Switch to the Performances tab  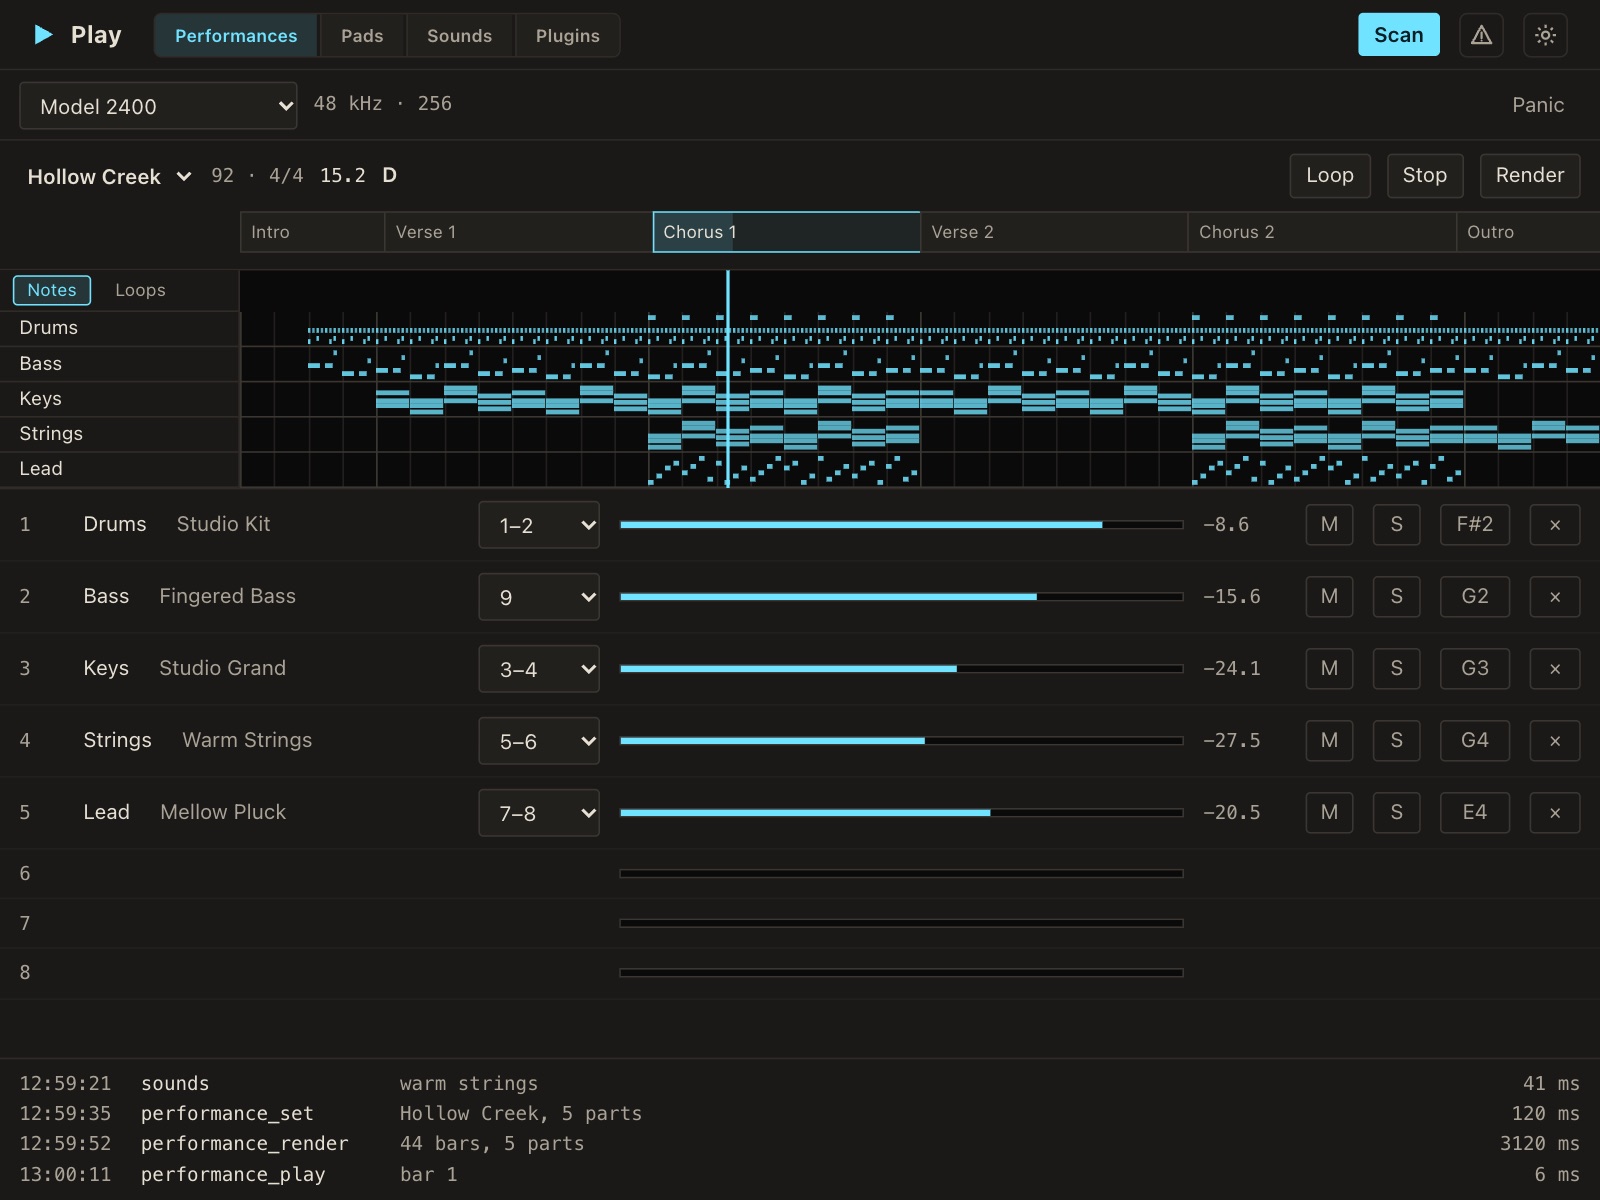click(x=236, y=36)
